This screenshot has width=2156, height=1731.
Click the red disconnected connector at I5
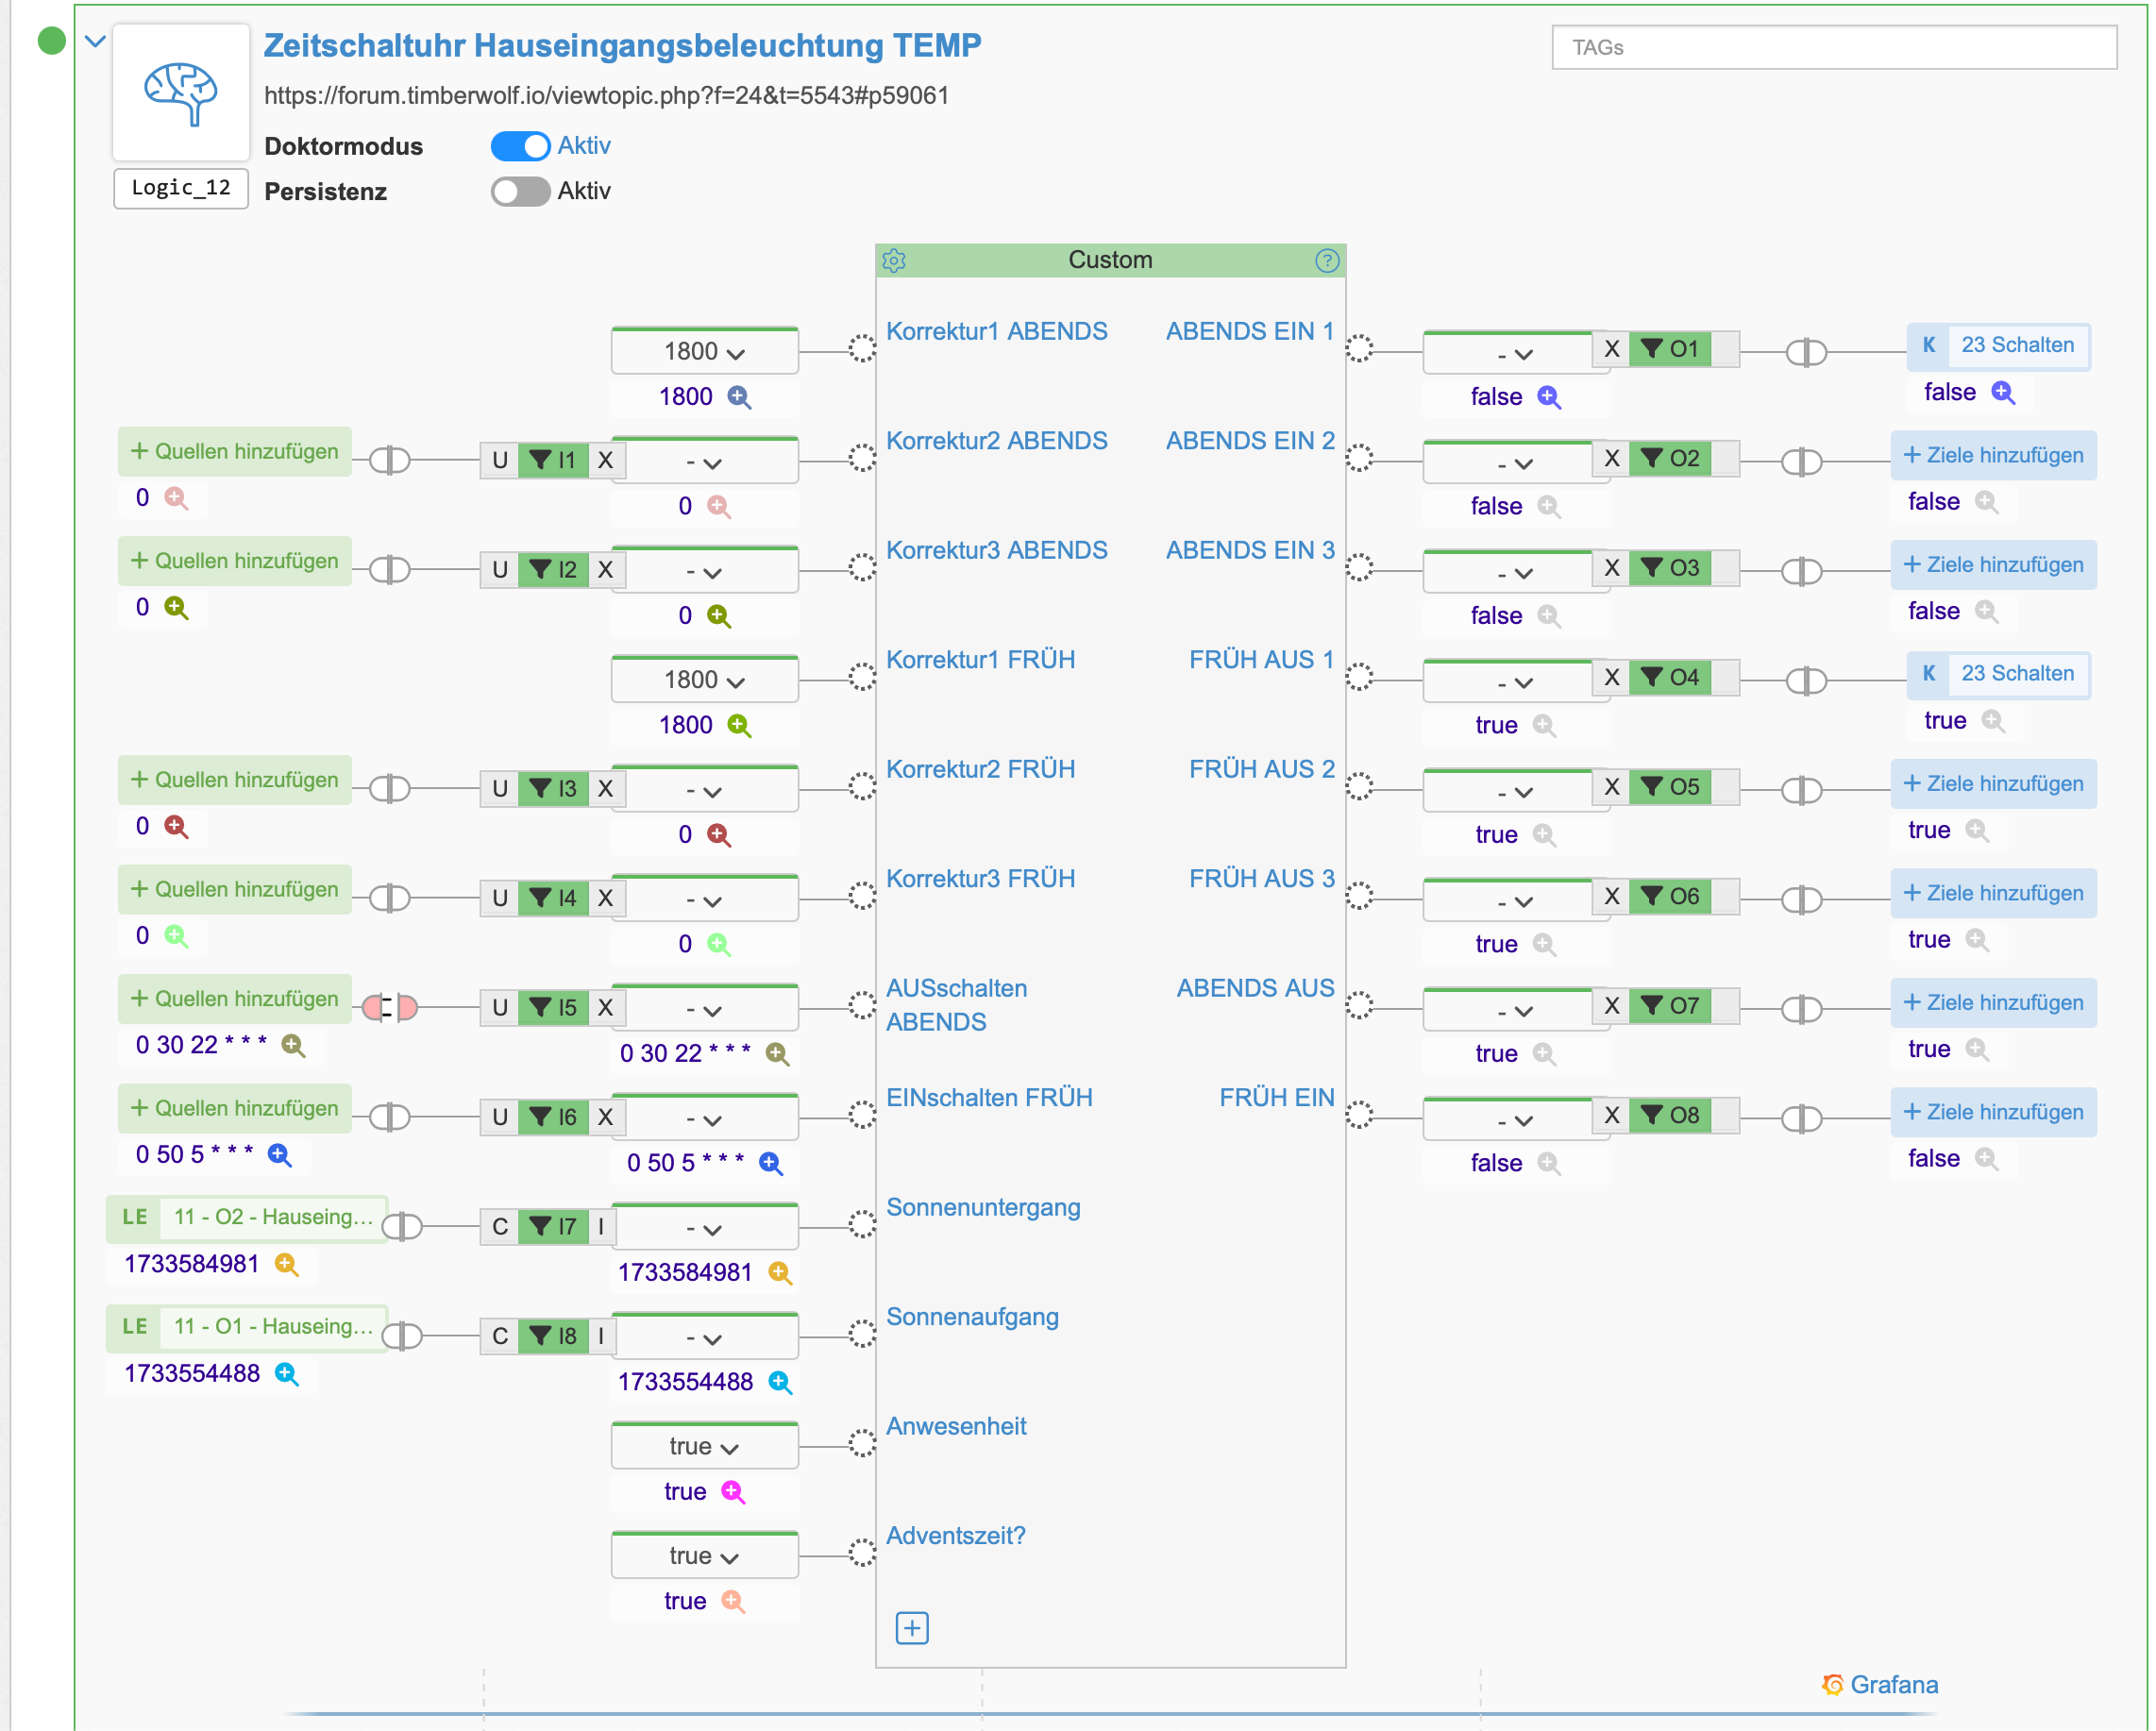[390, 1008]
